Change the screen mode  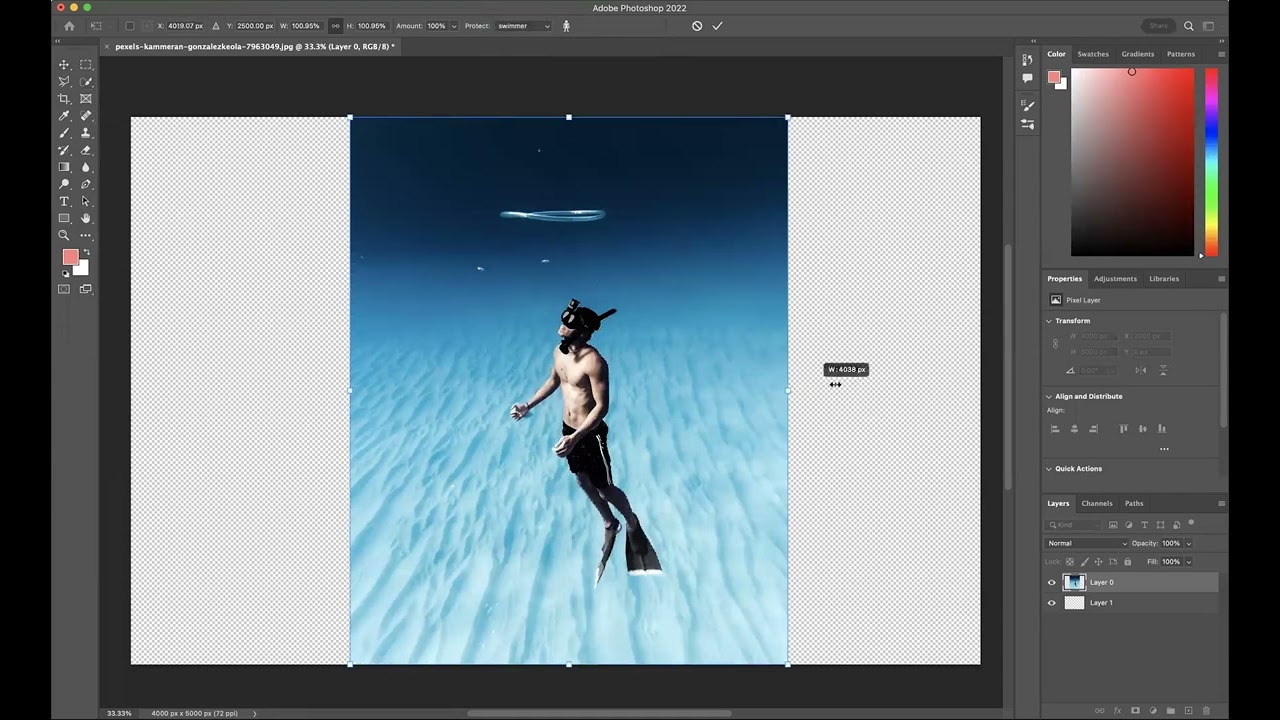click(86, 289)
